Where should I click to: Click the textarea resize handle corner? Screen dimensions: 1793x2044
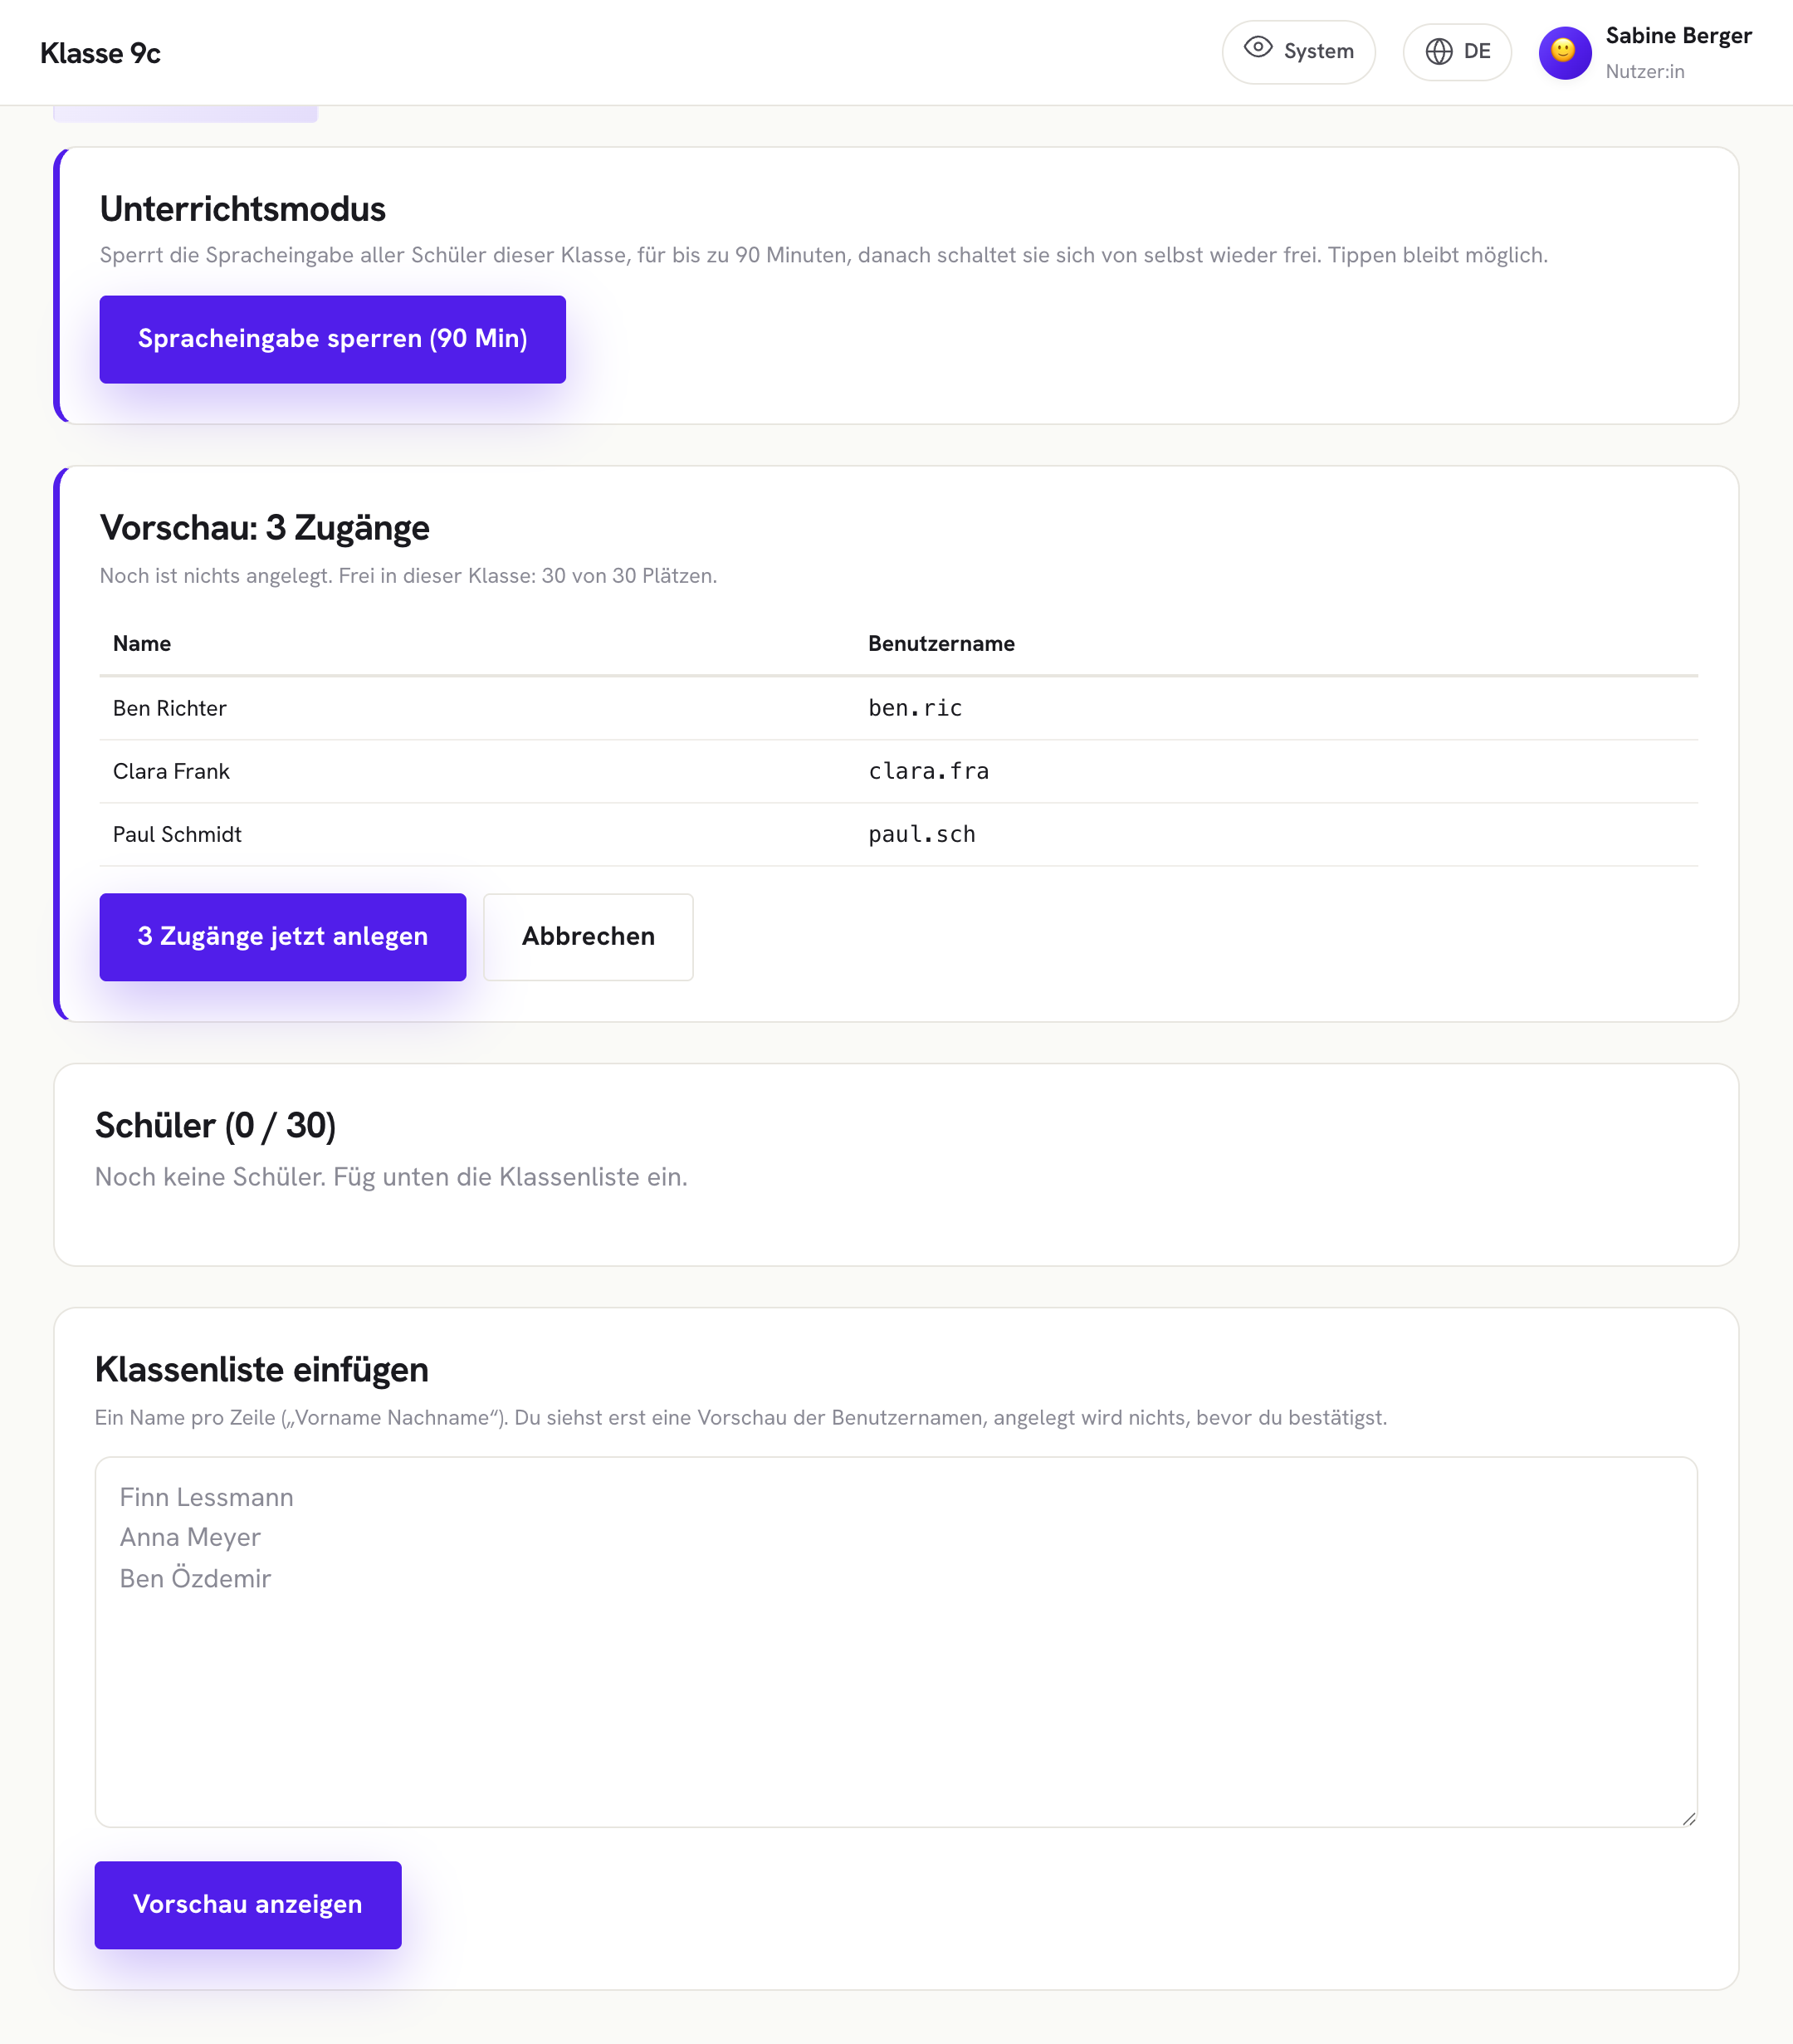point(1688,1818)
